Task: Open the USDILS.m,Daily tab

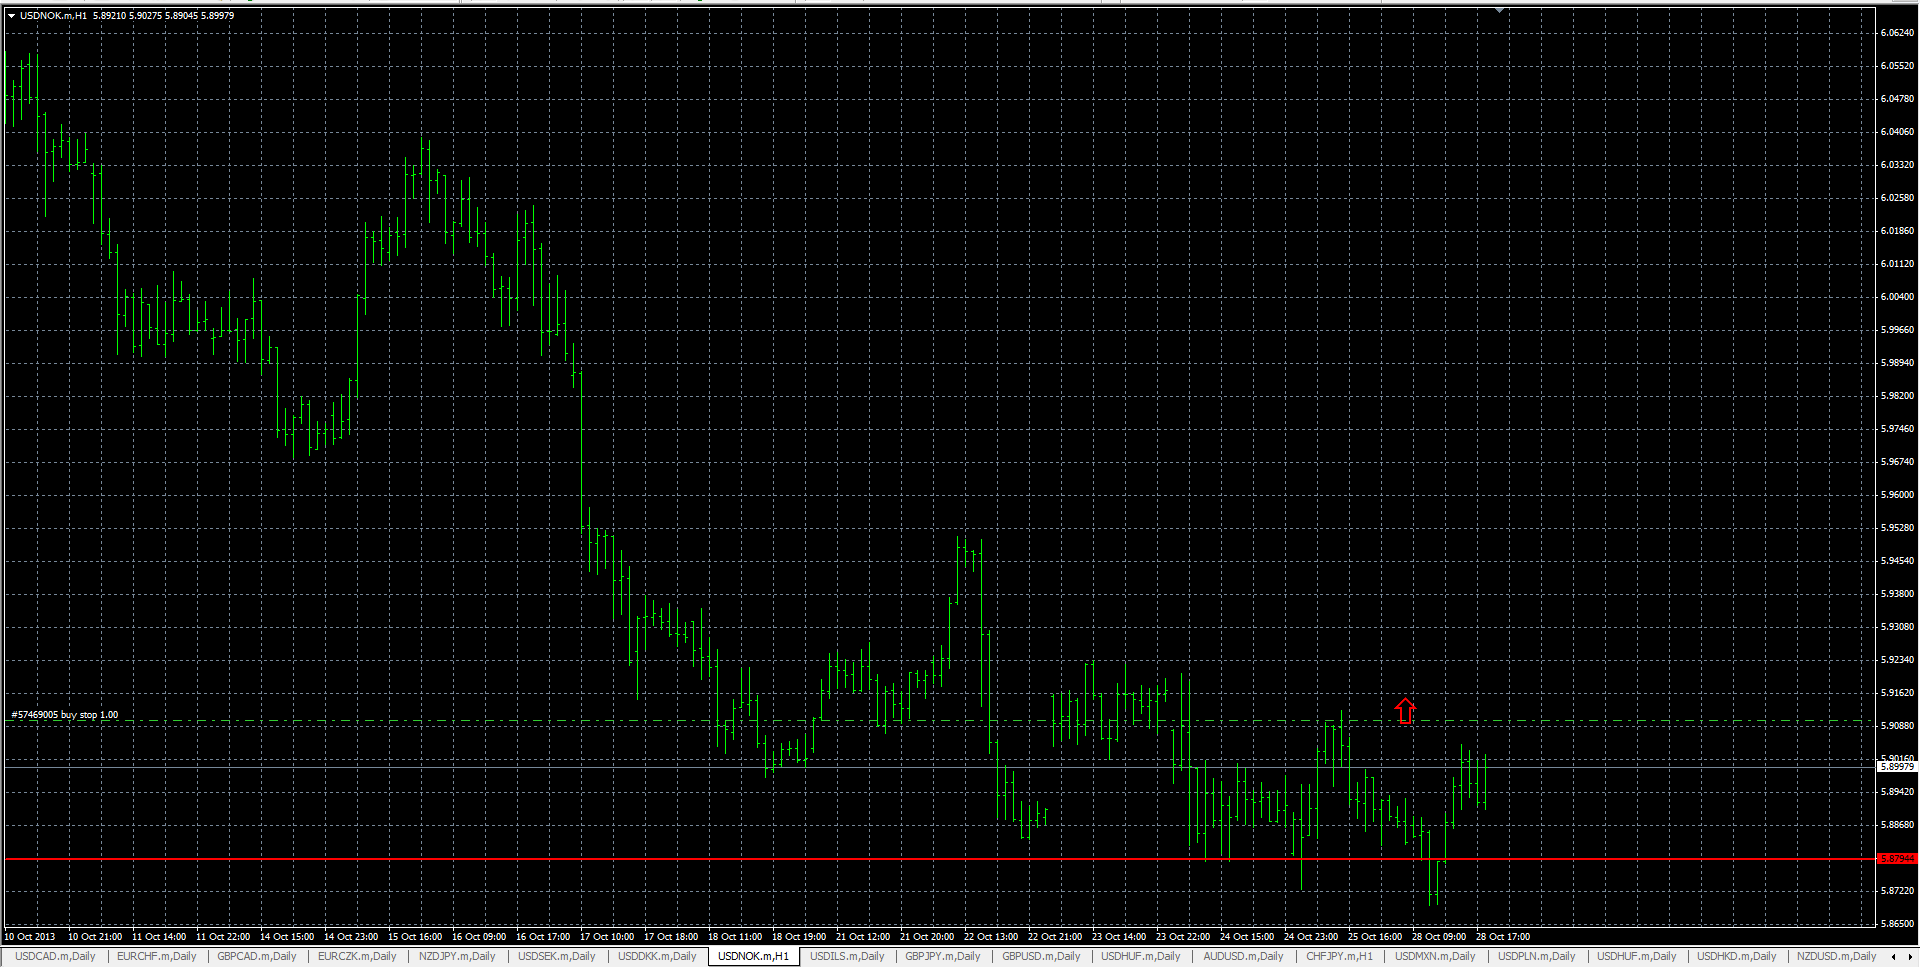Action: click(847, 957)
